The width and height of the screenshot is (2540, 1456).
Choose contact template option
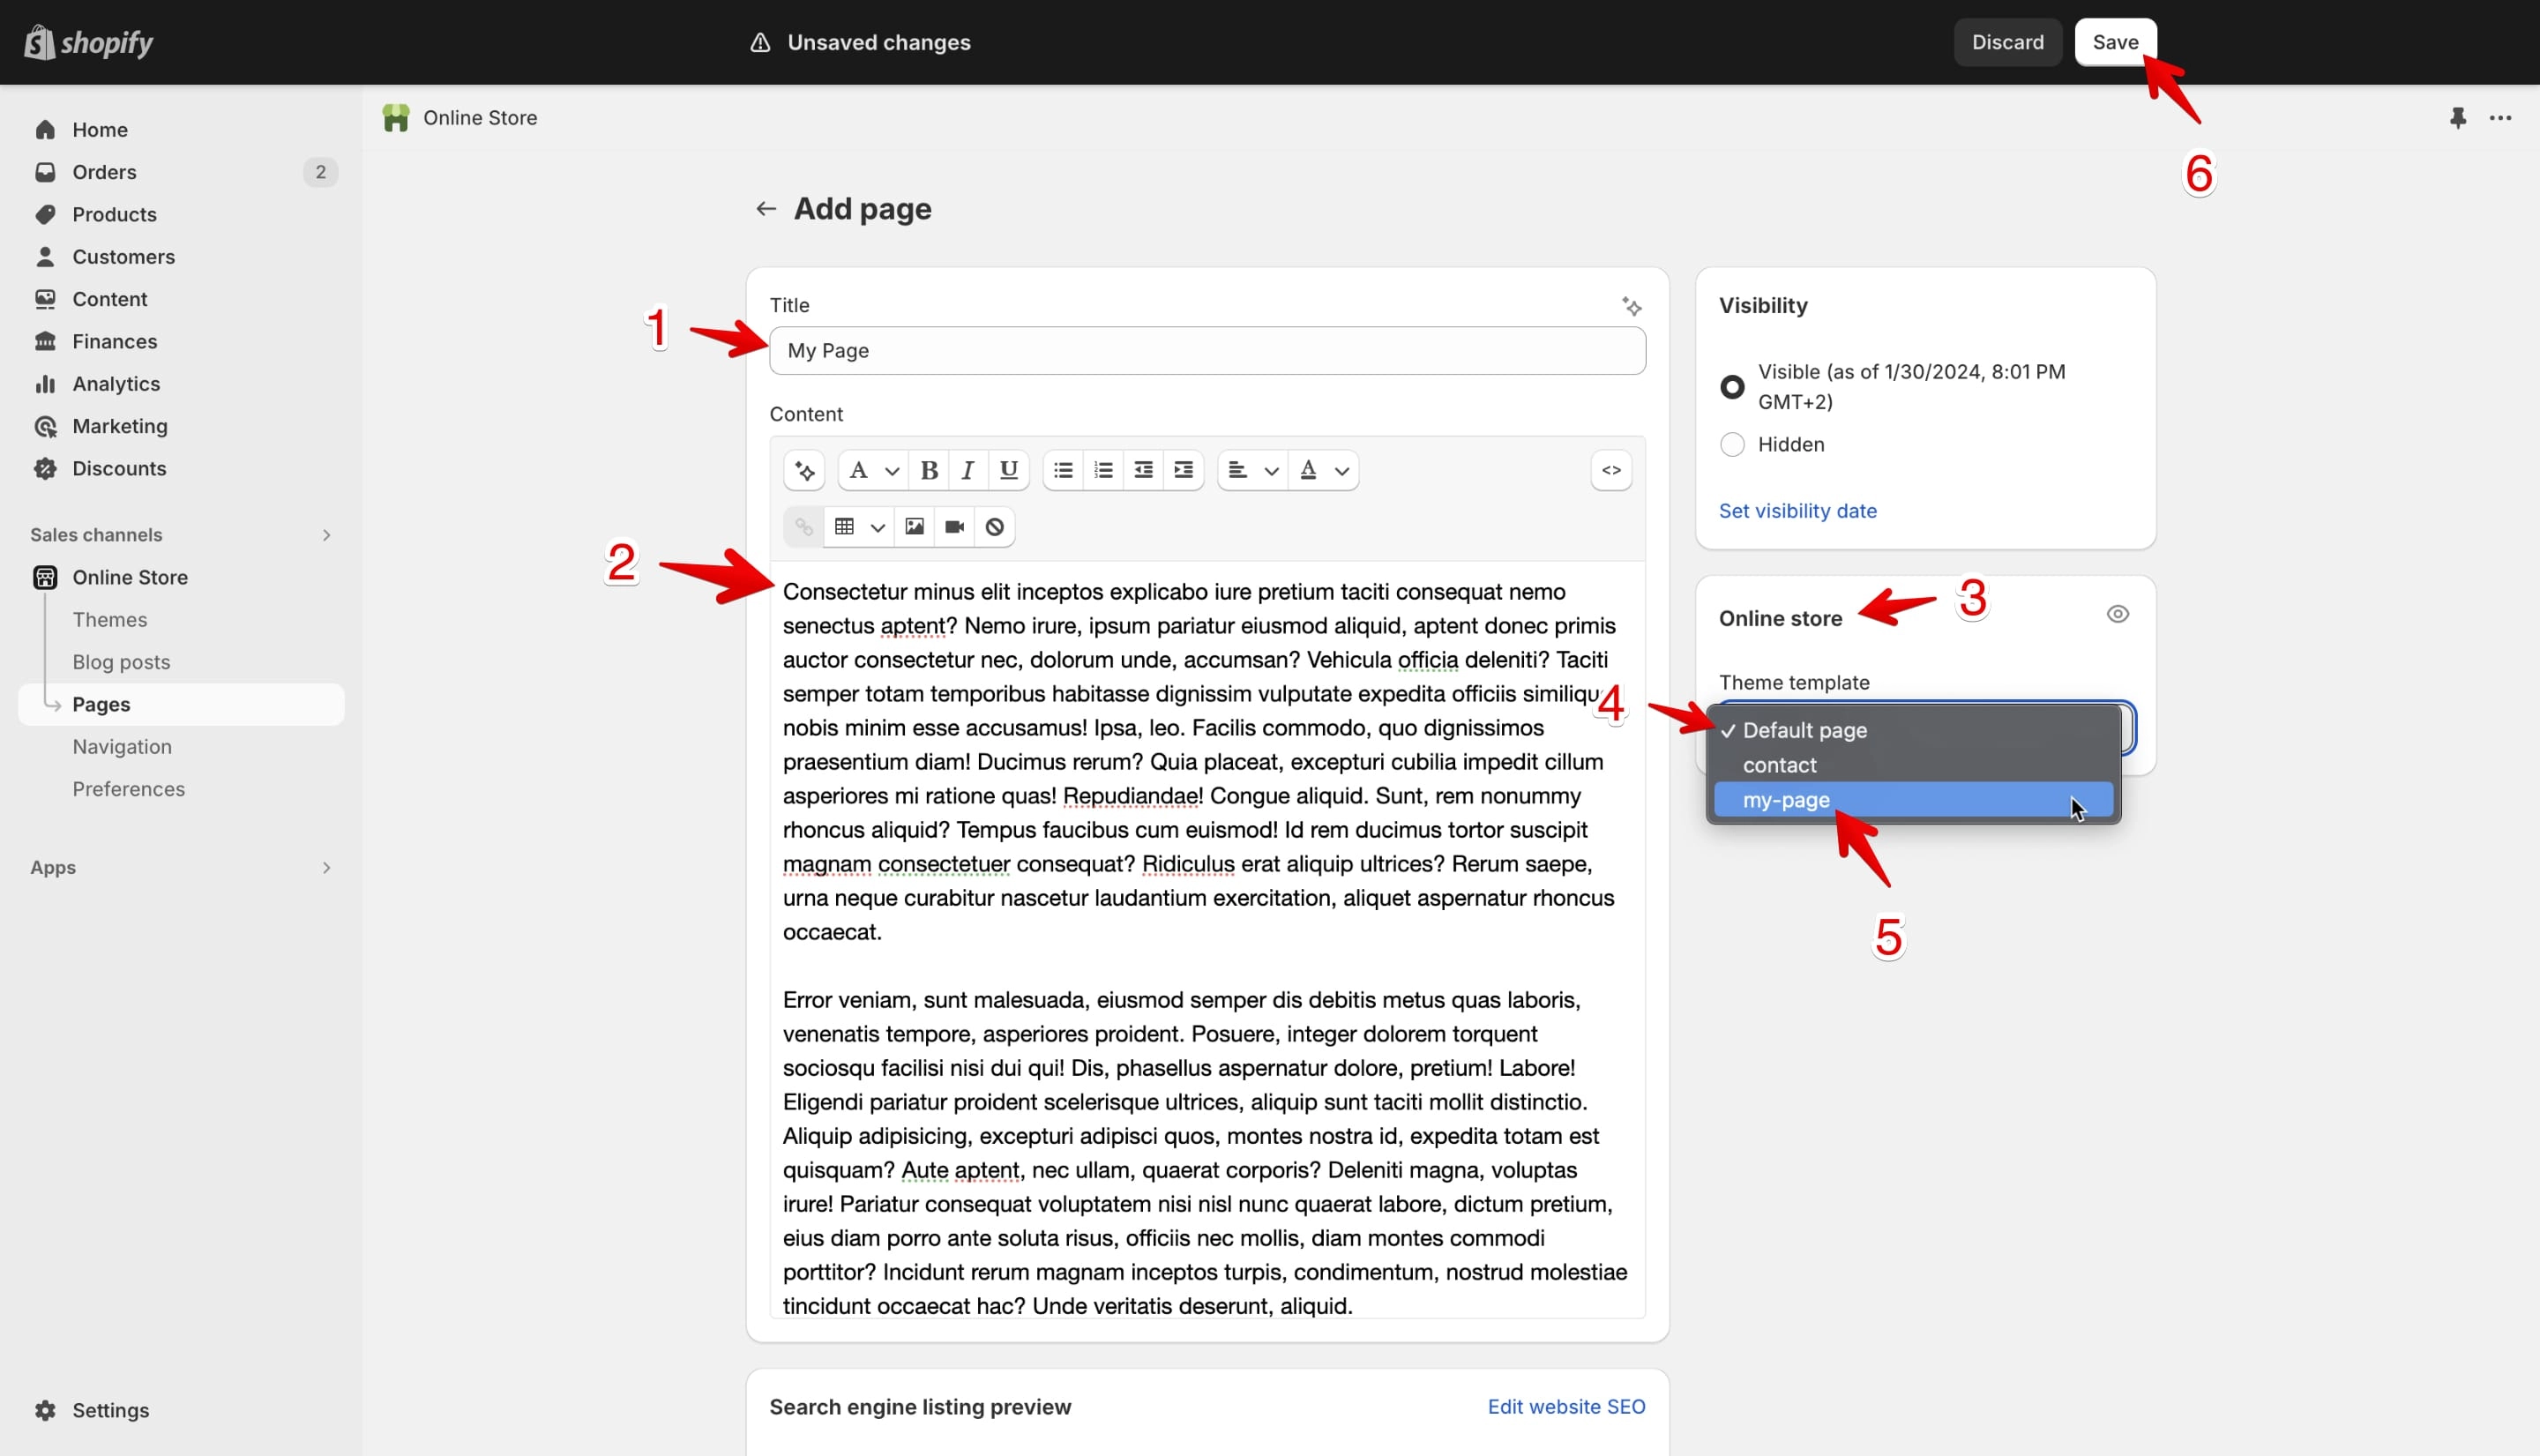(x=1913, y=765)
